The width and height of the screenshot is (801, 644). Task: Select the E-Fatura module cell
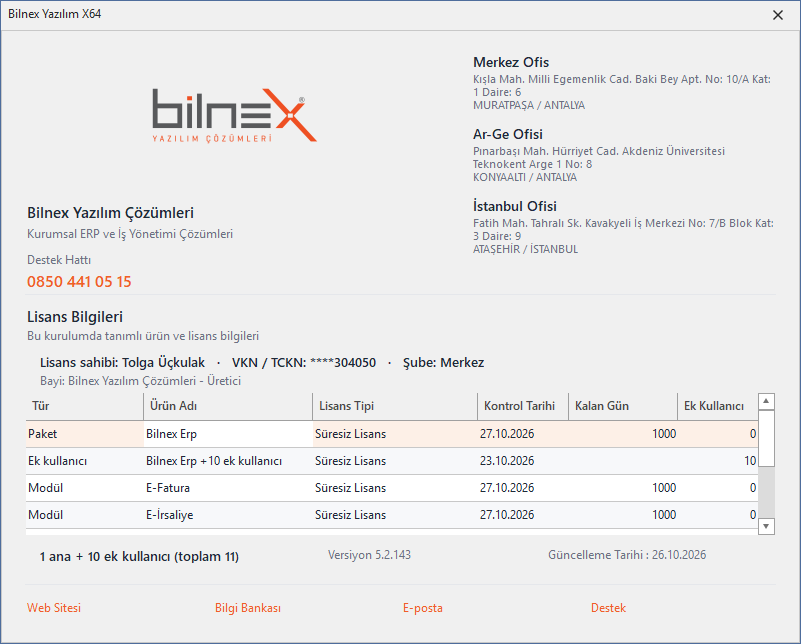tap(228, 488)
